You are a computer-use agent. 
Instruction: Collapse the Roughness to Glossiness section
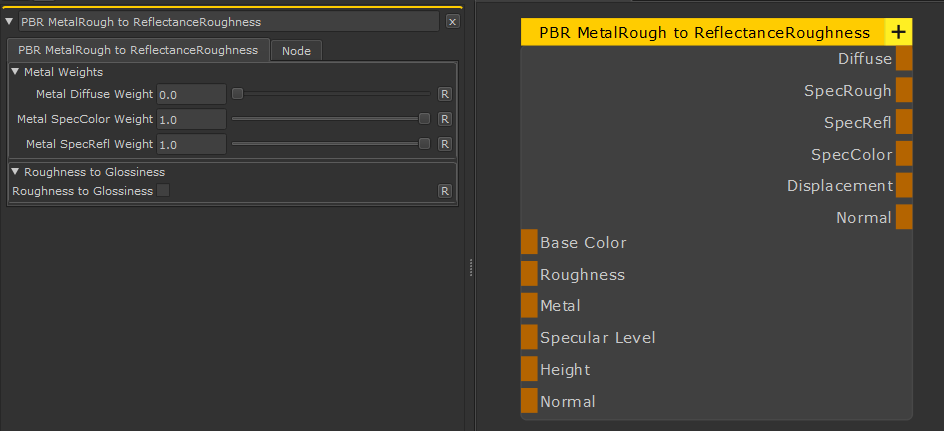click(x=15, y=172)
